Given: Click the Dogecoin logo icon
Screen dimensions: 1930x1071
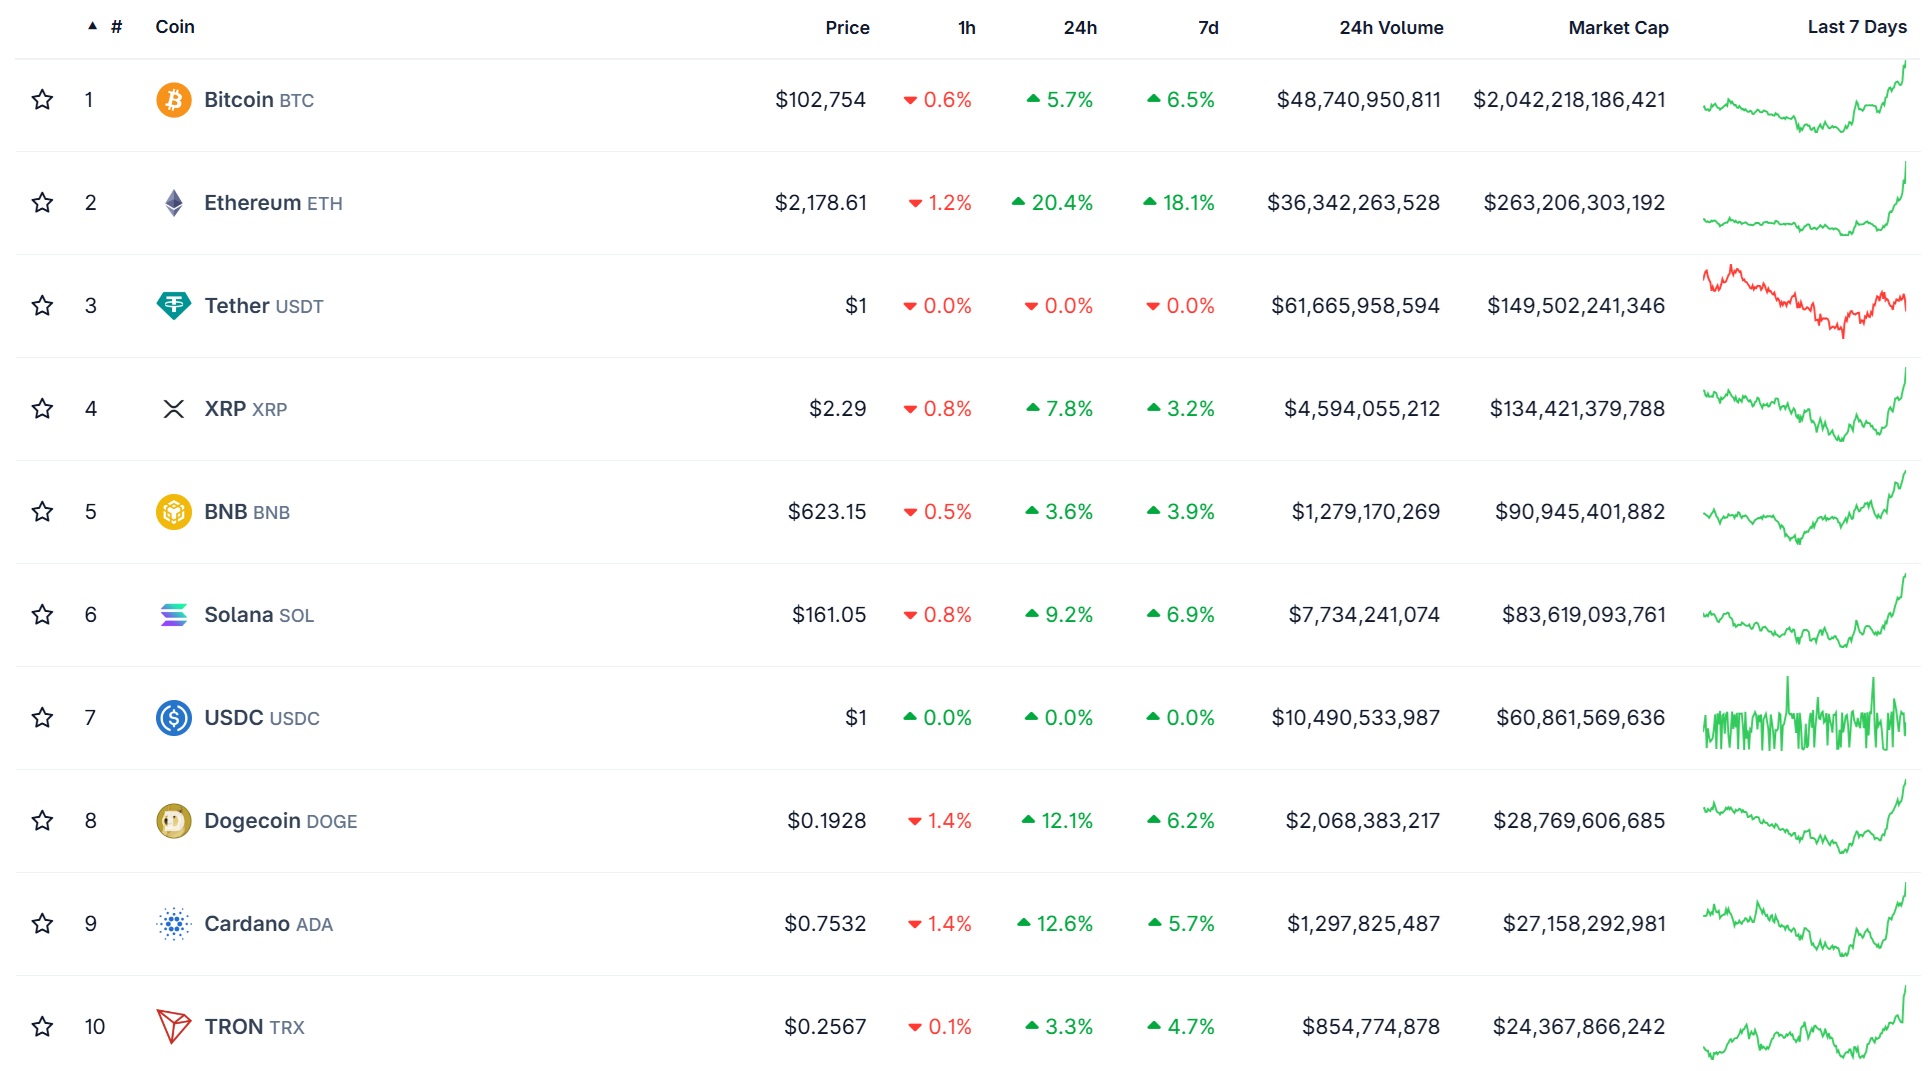Looking at the screenshot, I should tap(173, 821).
